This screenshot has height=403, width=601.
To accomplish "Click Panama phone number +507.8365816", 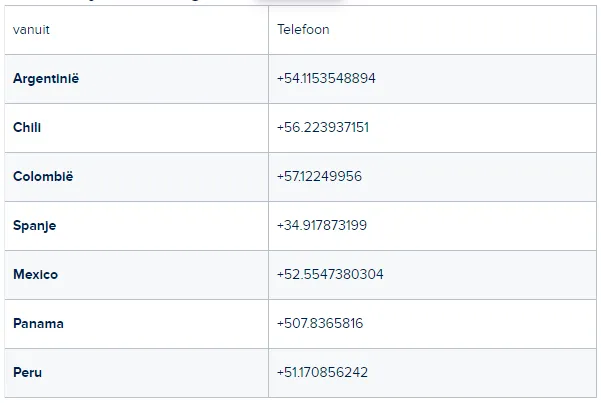I will [320, 323].
